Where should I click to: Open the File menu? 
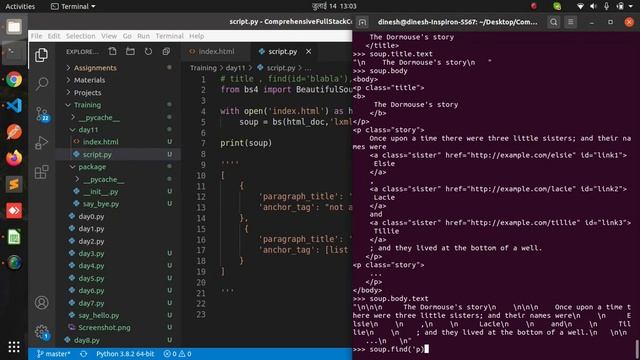click(x=36, y=36)
